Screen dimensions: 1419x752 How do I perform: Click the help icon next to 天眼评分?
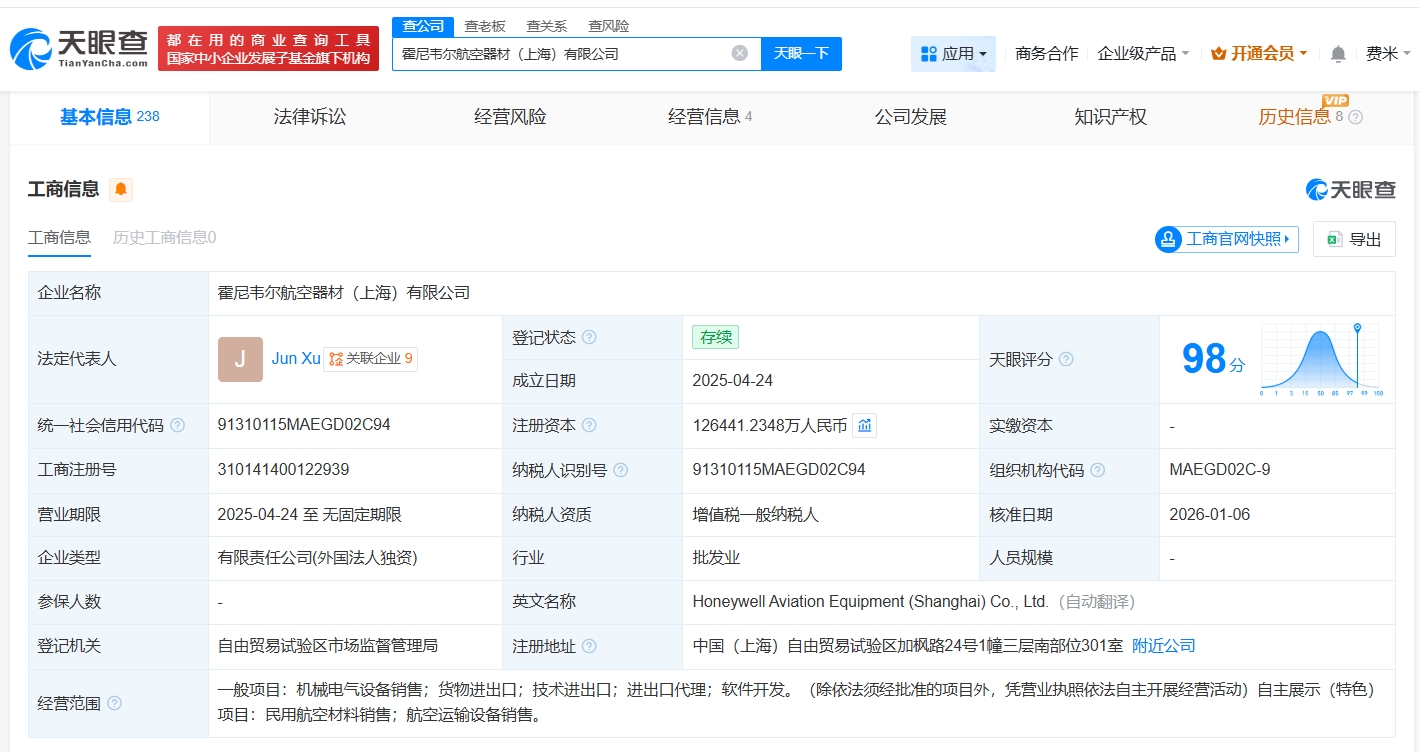(1066, 359)
